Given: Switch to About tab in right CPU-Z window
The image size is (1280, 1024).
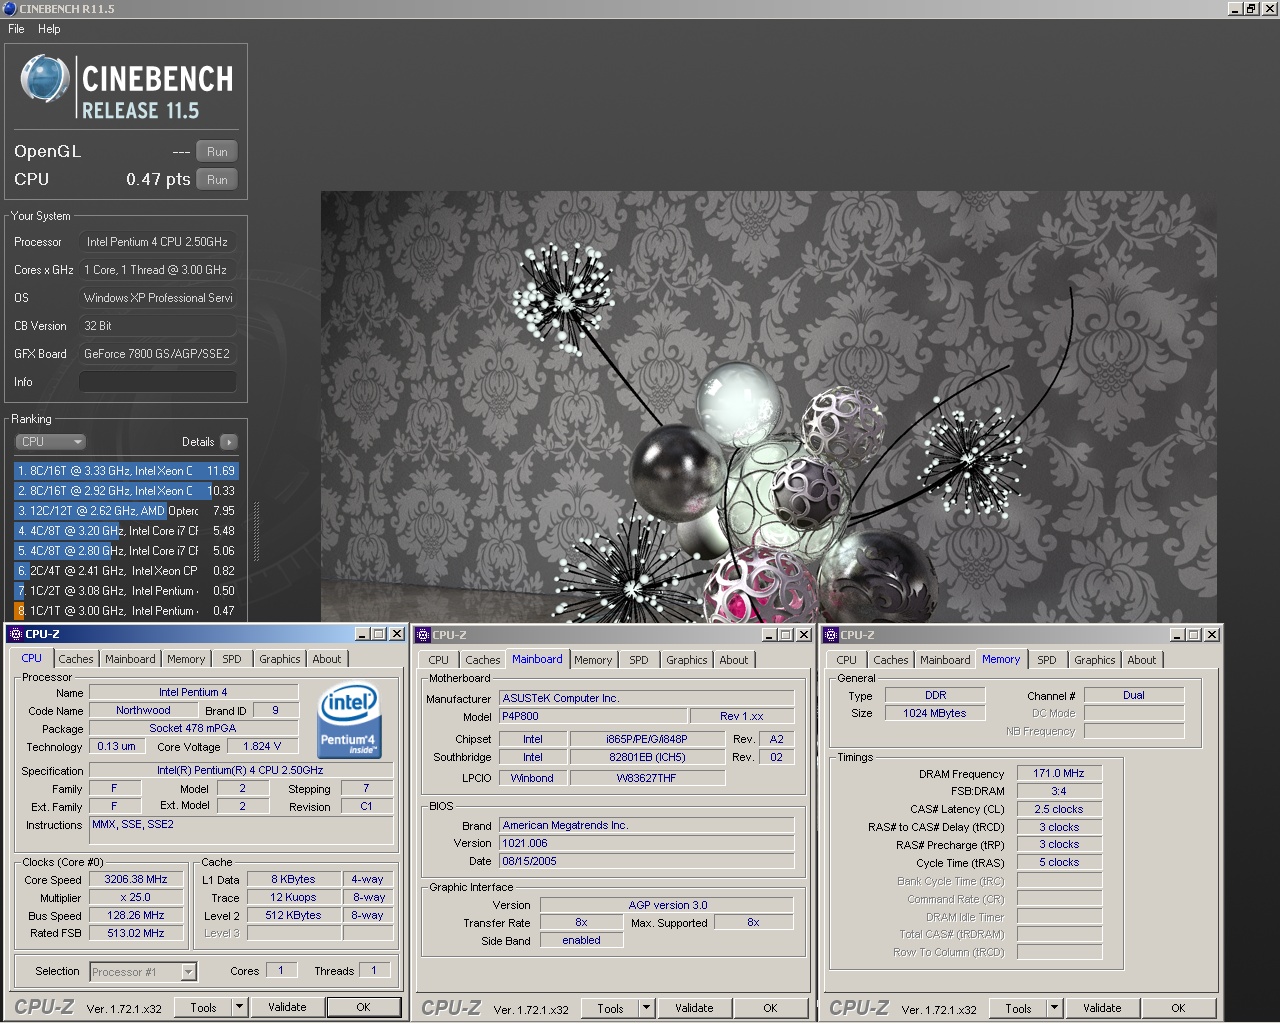Looking at the screenshot, I should pos(1142,660).
